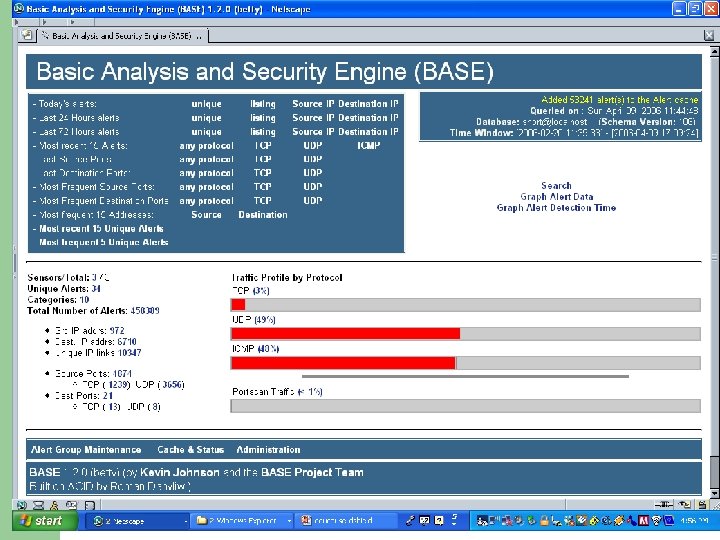Viewport: 720px width, 540px height.
Task: Click the TCP (3%) traffic bar
Action: tap(466, 305)
